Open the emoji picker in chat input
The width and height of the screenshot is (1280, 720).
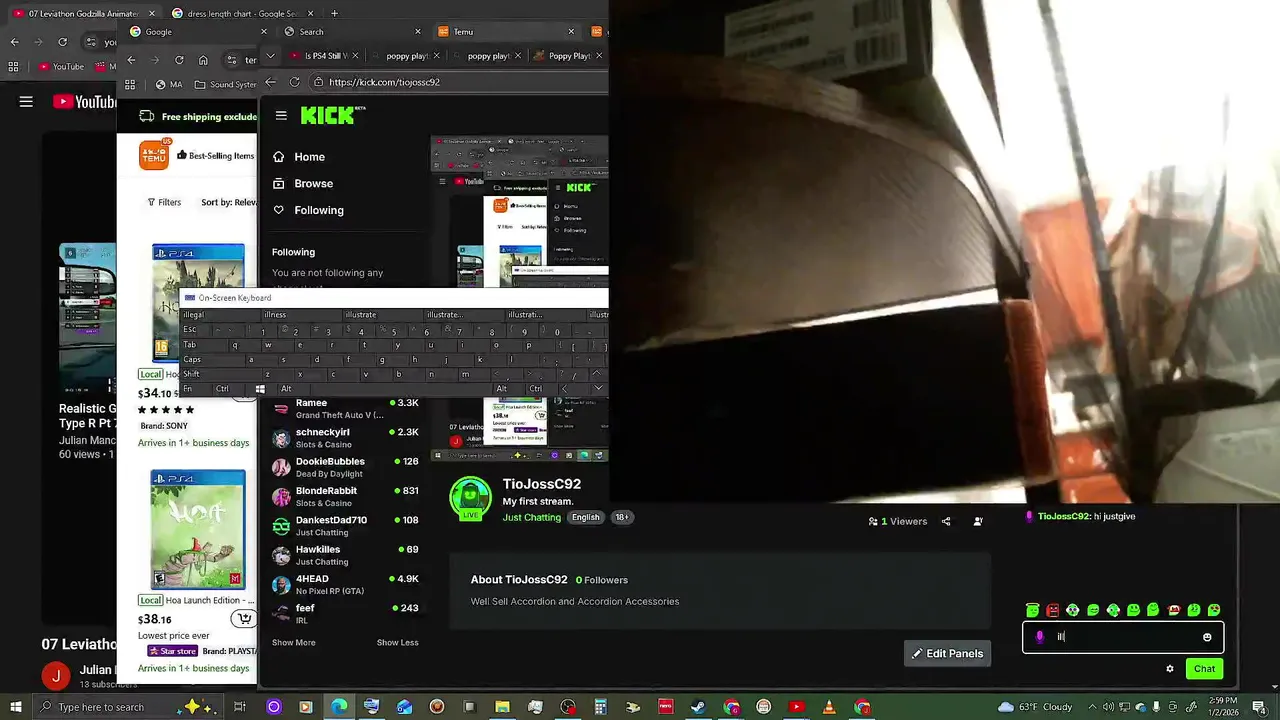point(1207,637)
